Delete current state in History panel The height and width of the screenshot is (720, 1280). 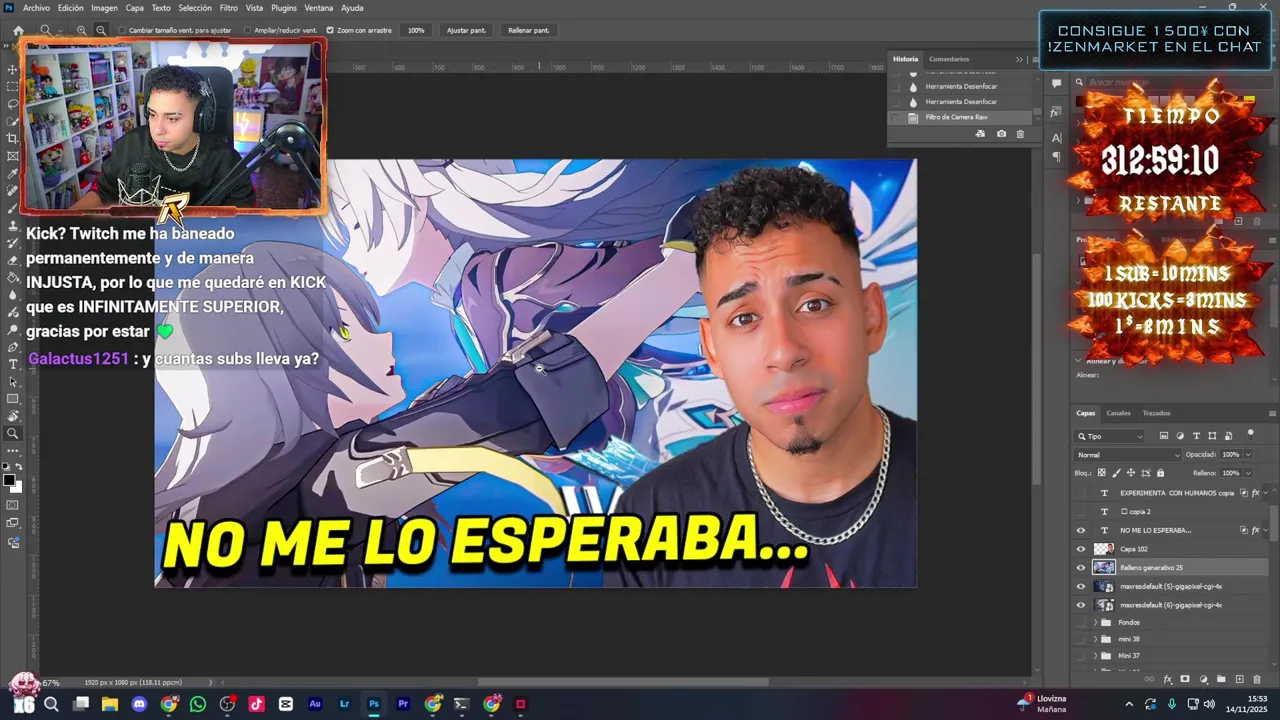pyautogui.click(x=1020, y=134)
